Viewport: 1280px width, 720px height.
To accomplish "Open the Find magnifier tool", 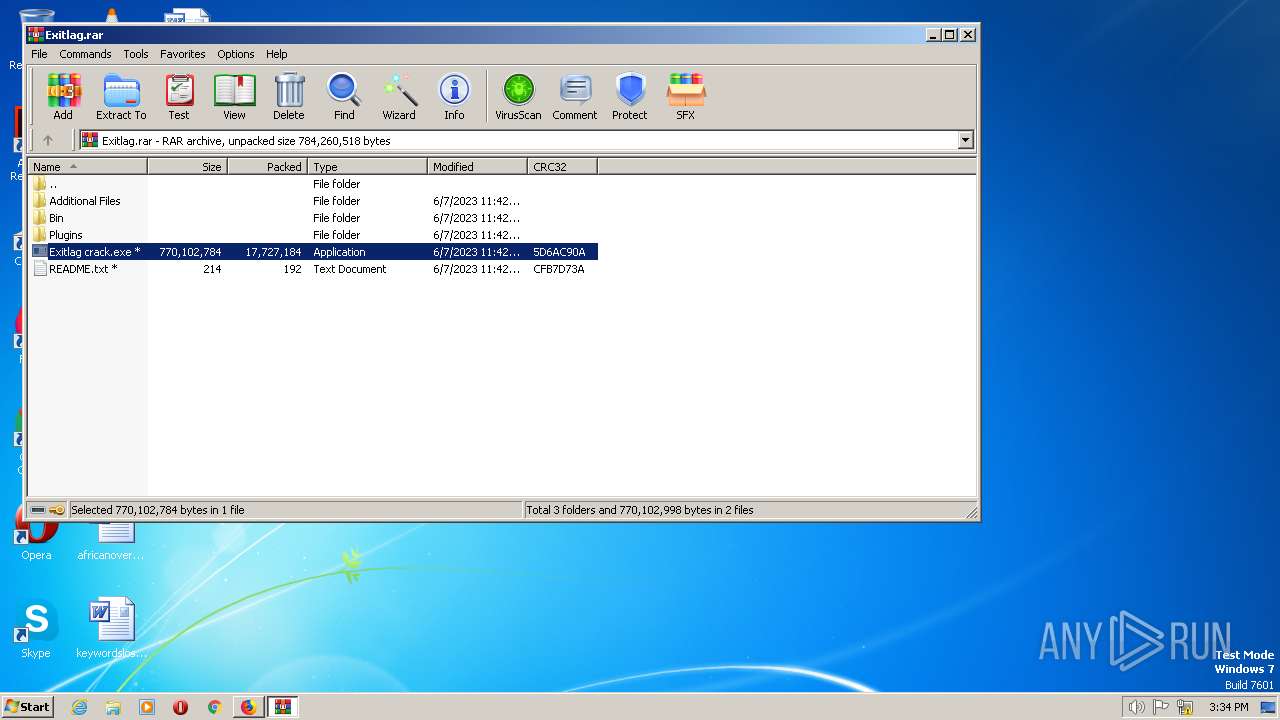I will pyautogui.click(x=344, y=97).
